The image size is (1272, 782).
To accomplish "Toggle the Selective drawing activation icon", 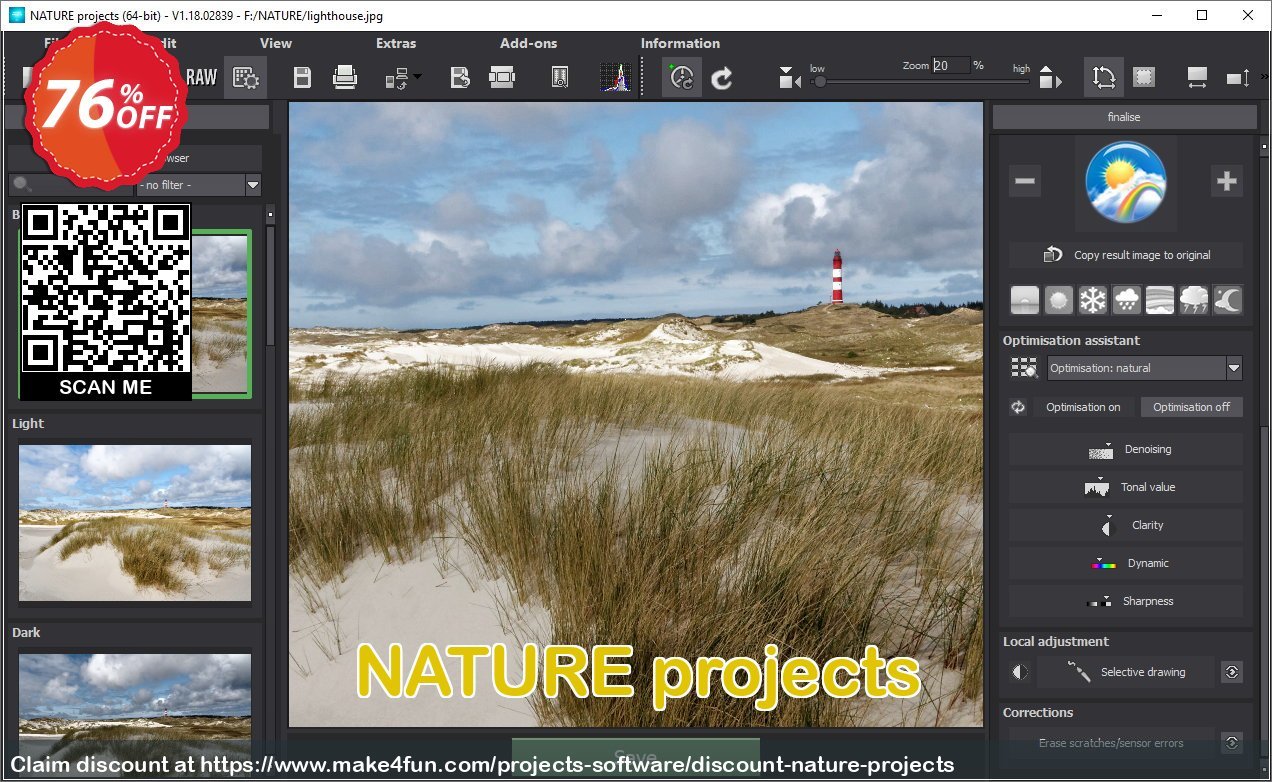I will click(1232, 672).
